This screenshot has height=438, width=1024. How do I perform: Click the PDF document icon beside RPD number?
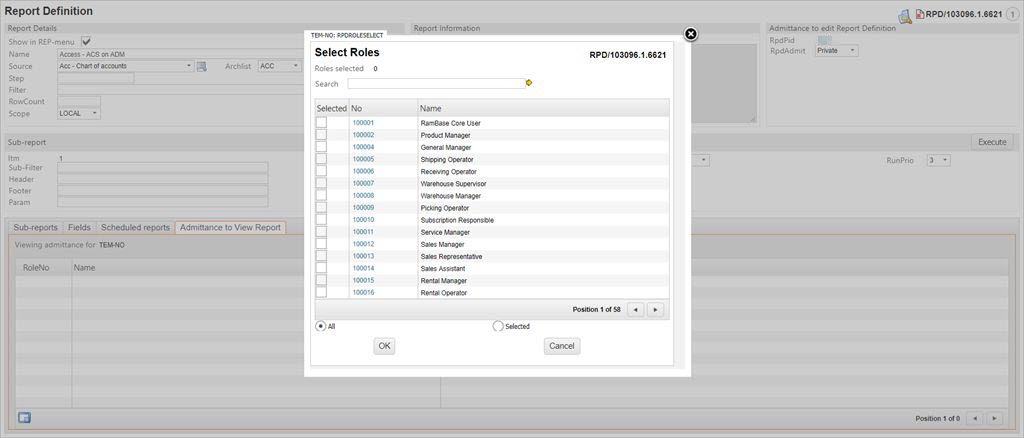click(920, 15)
